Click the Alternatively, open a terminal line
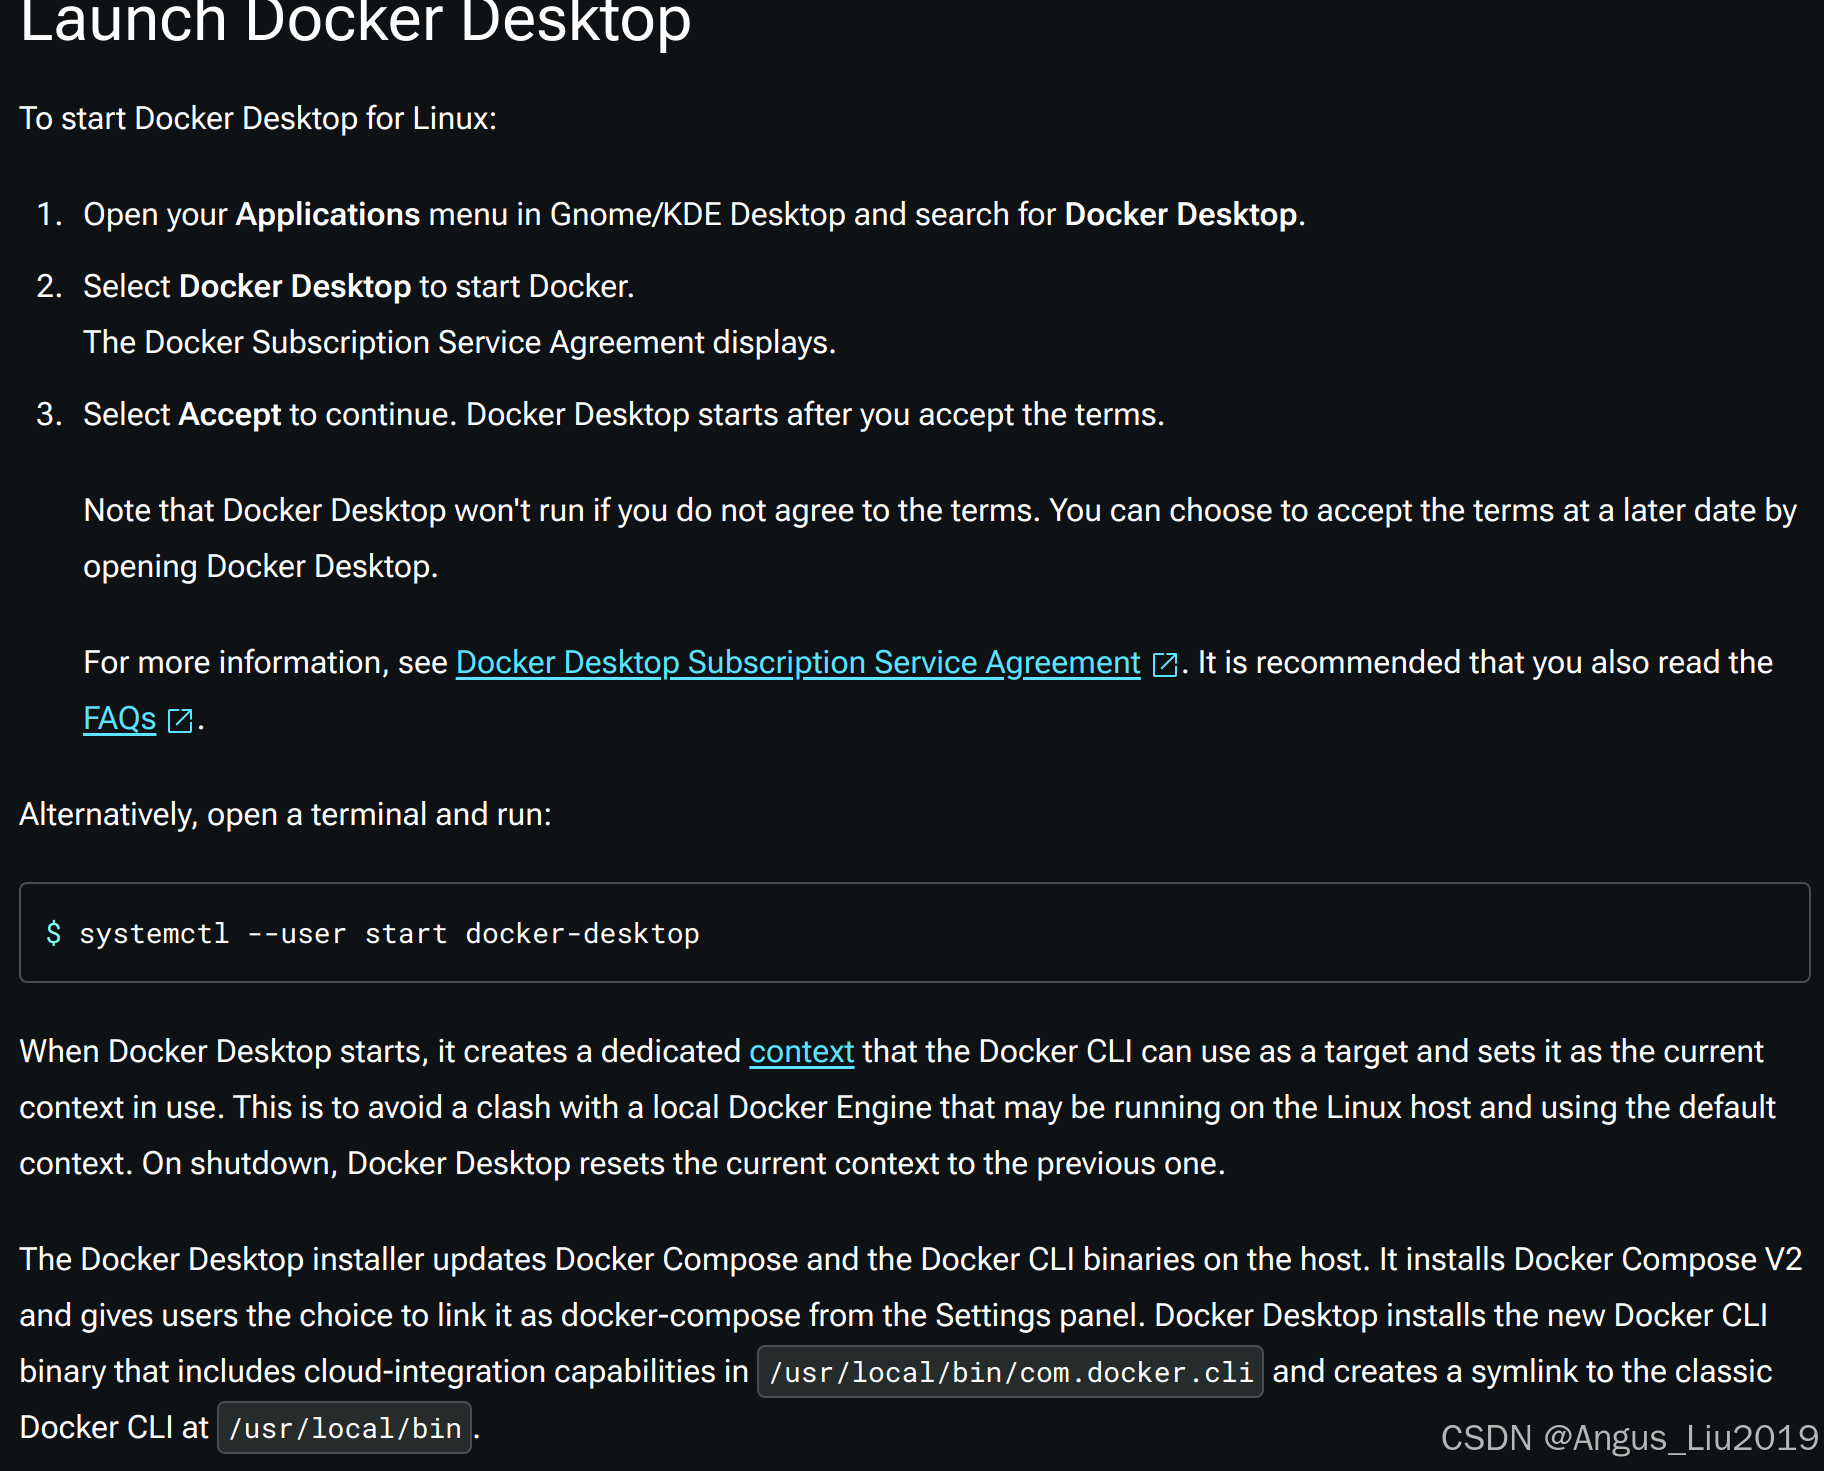 click(285, 814)
